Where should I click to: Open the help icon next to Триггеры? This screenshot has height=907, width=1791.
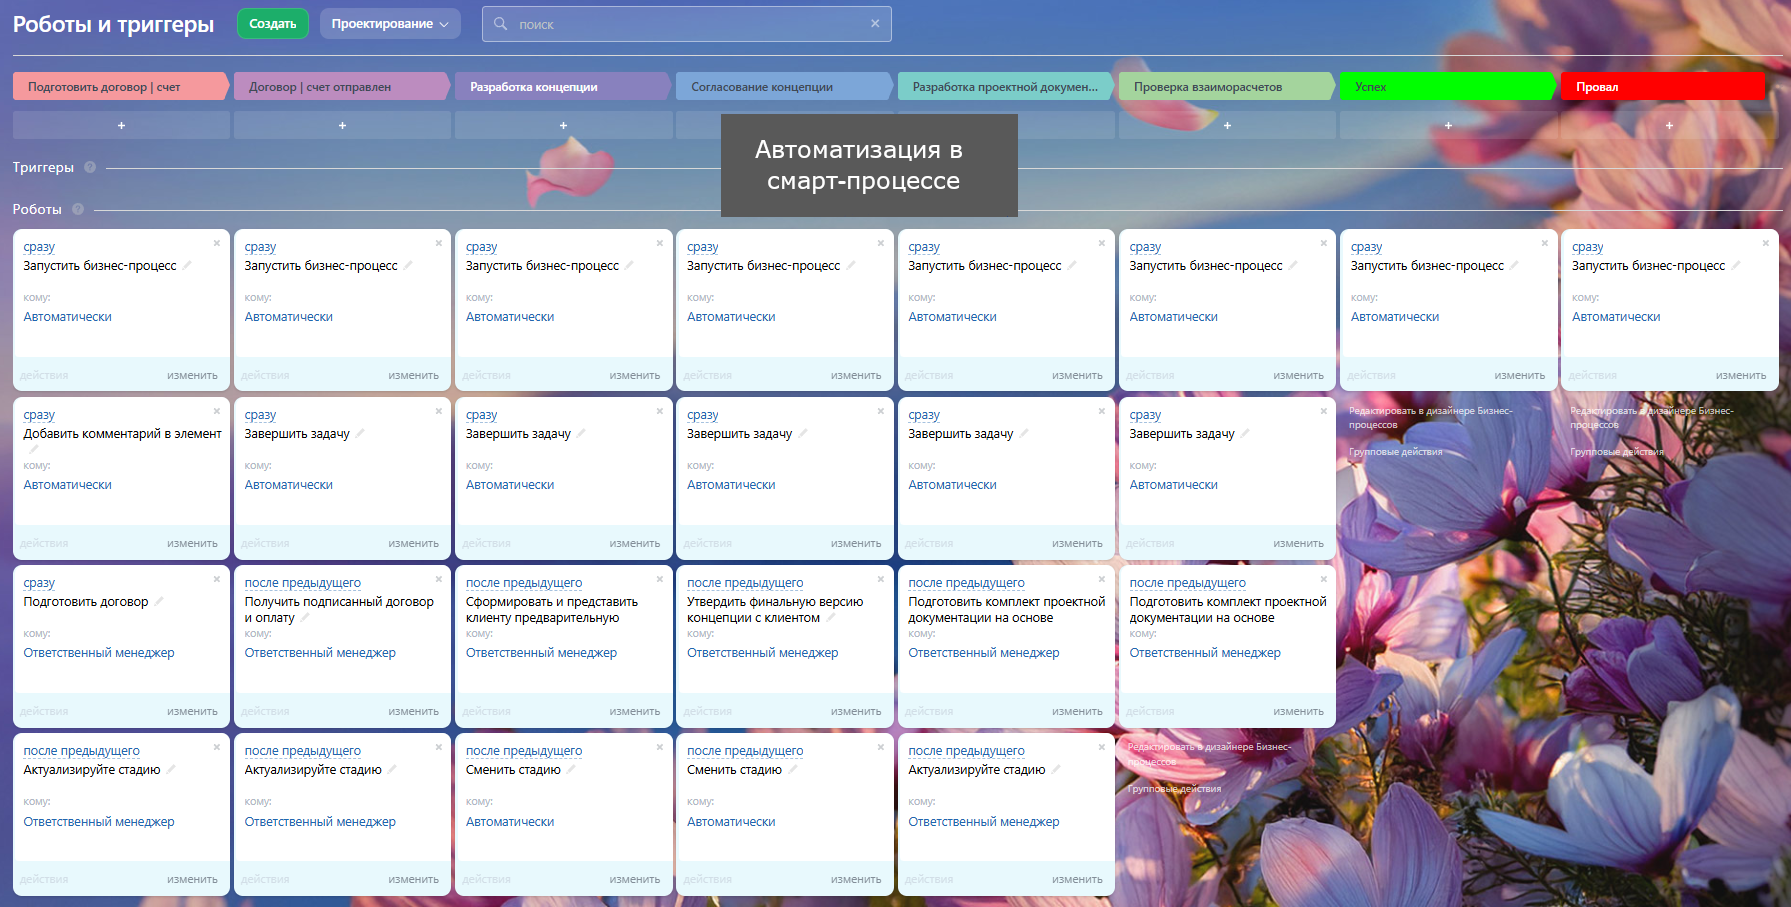point(90,167)
